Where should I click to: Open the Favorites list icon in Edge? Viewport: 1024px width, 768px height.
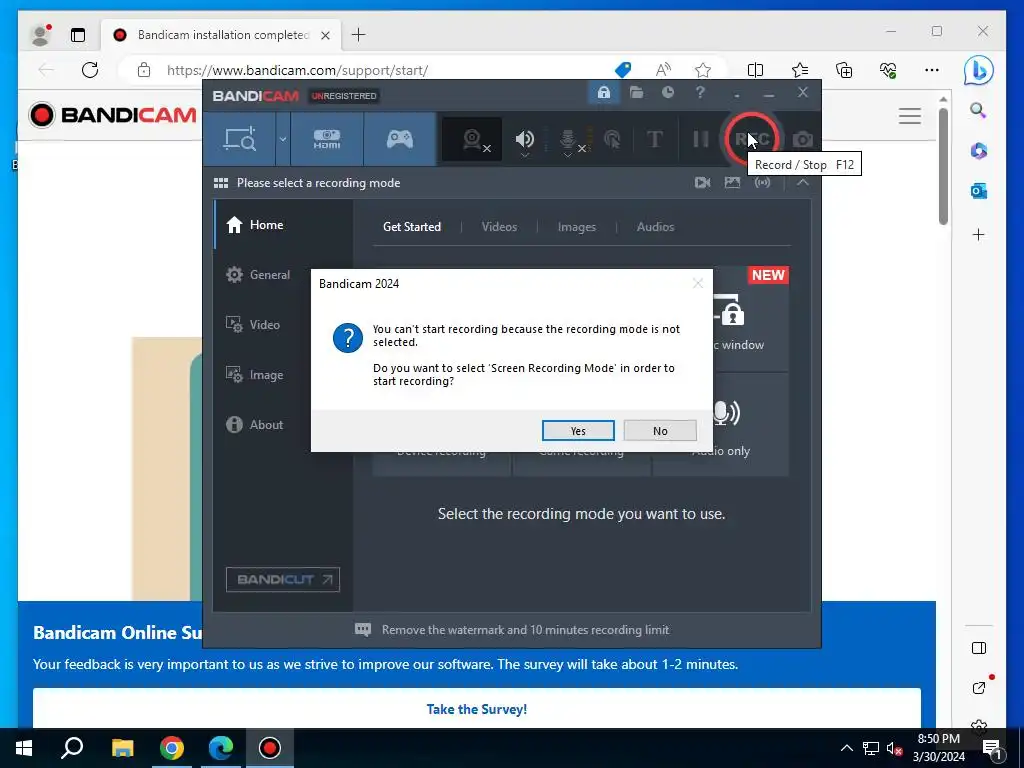[x=800, y=70]
